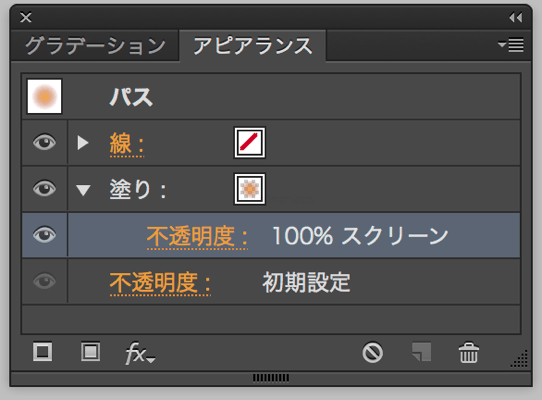Viewport: 542px width, 400px height.
Task: Click the Duplicate Selected Item icon
Action: pos(422,352)
